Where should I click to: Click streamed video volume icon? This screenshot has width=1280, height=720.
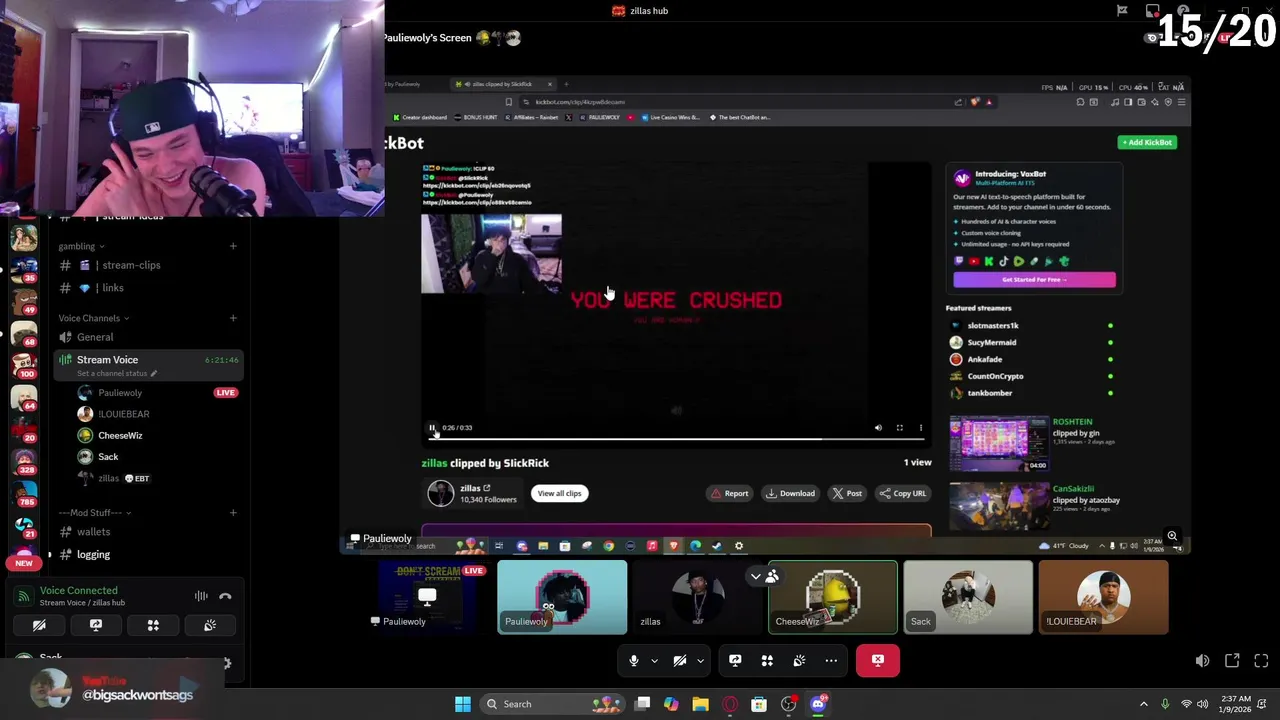(x=878, y=428)
